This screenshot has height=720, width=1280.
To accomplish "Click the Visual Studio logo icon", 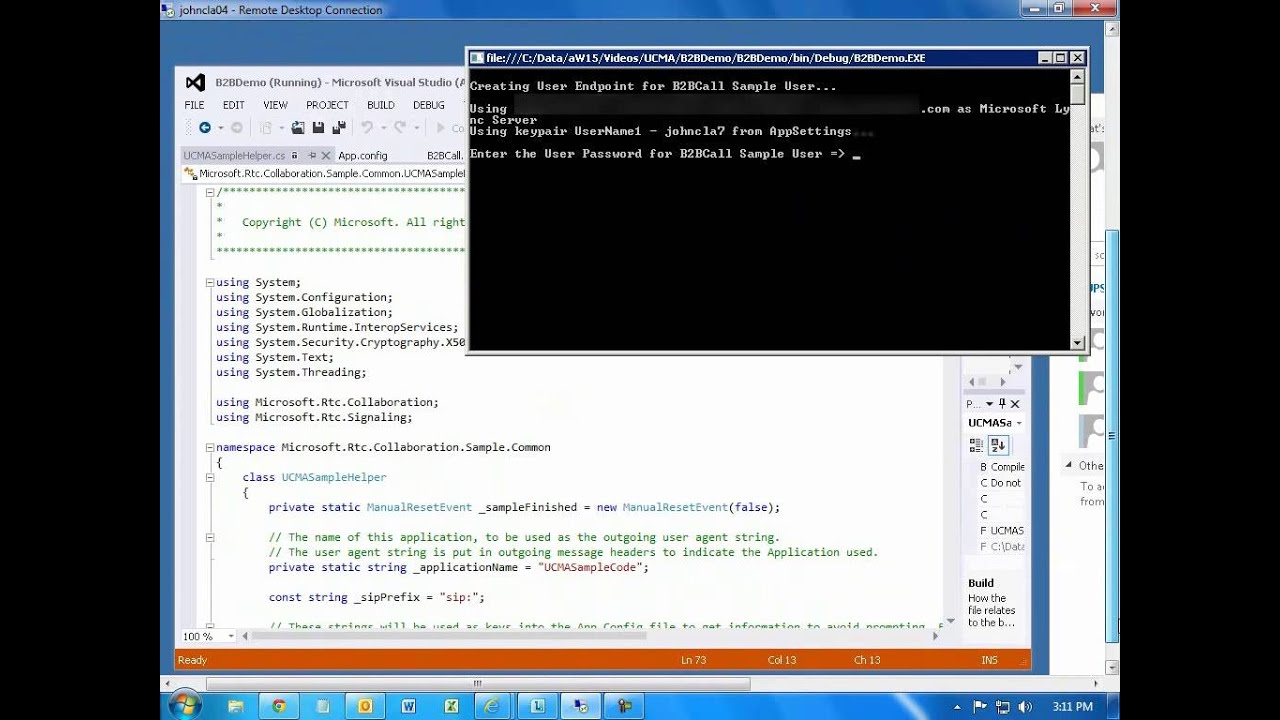I will (x=196, y=83).
